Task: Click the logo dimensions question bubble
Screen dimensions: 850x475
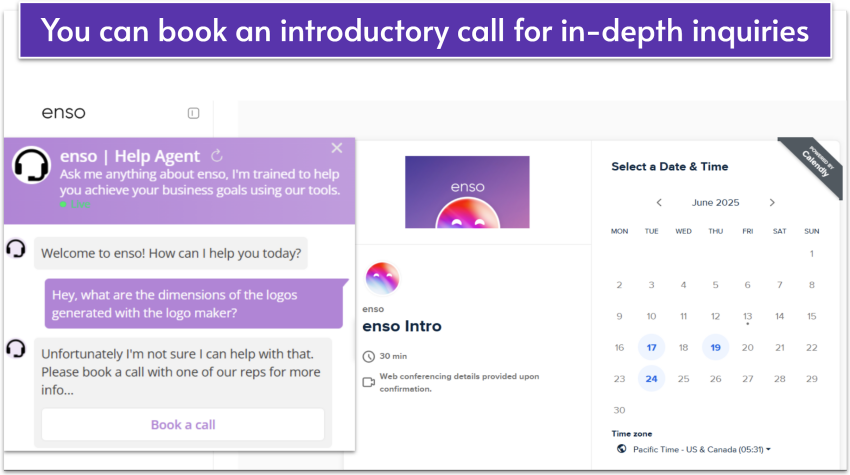Action: pos(194,304)
